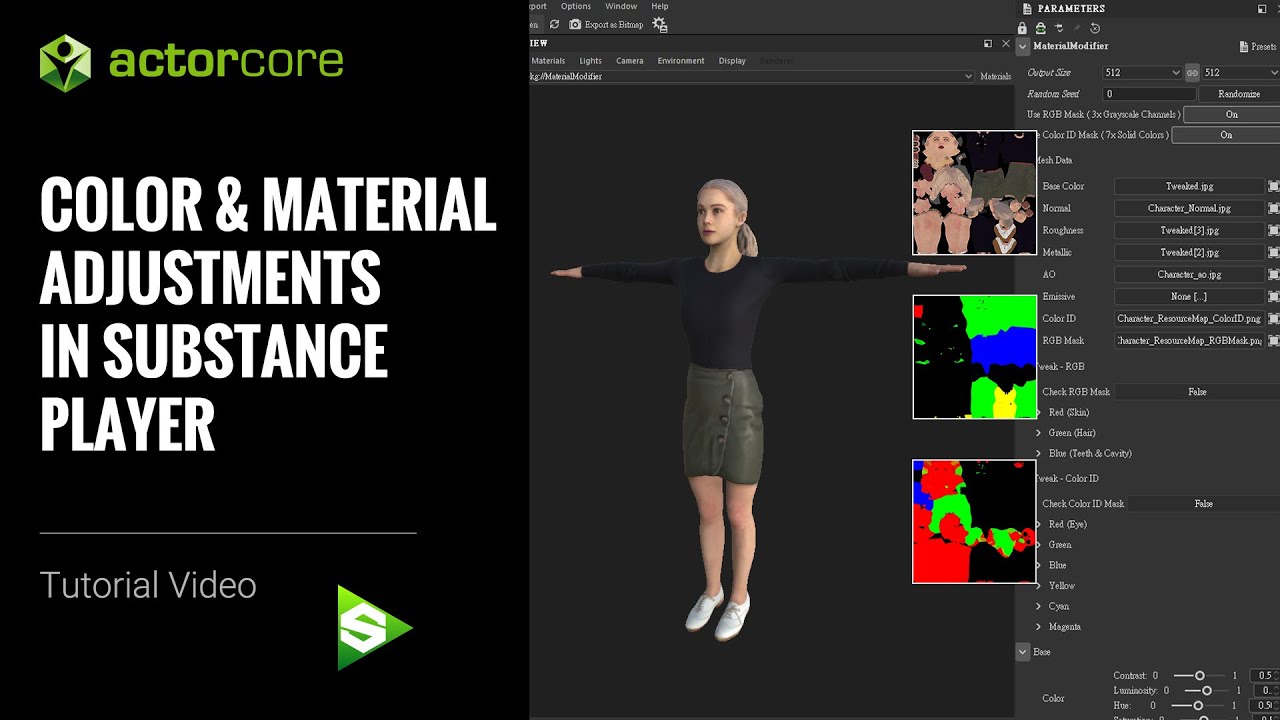
Task: Open export settings gear icon
Action: coord(659,24)
